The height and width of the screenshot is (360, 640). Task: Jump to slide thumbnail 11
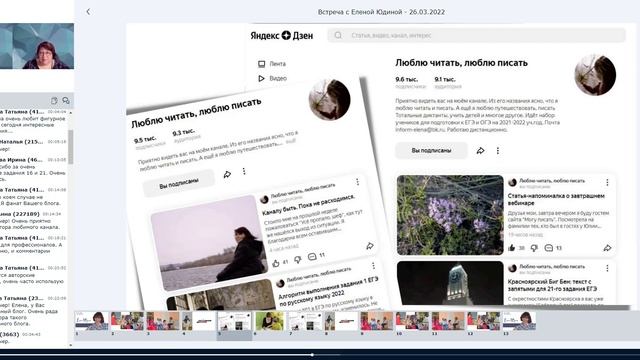tap(448, 321)
